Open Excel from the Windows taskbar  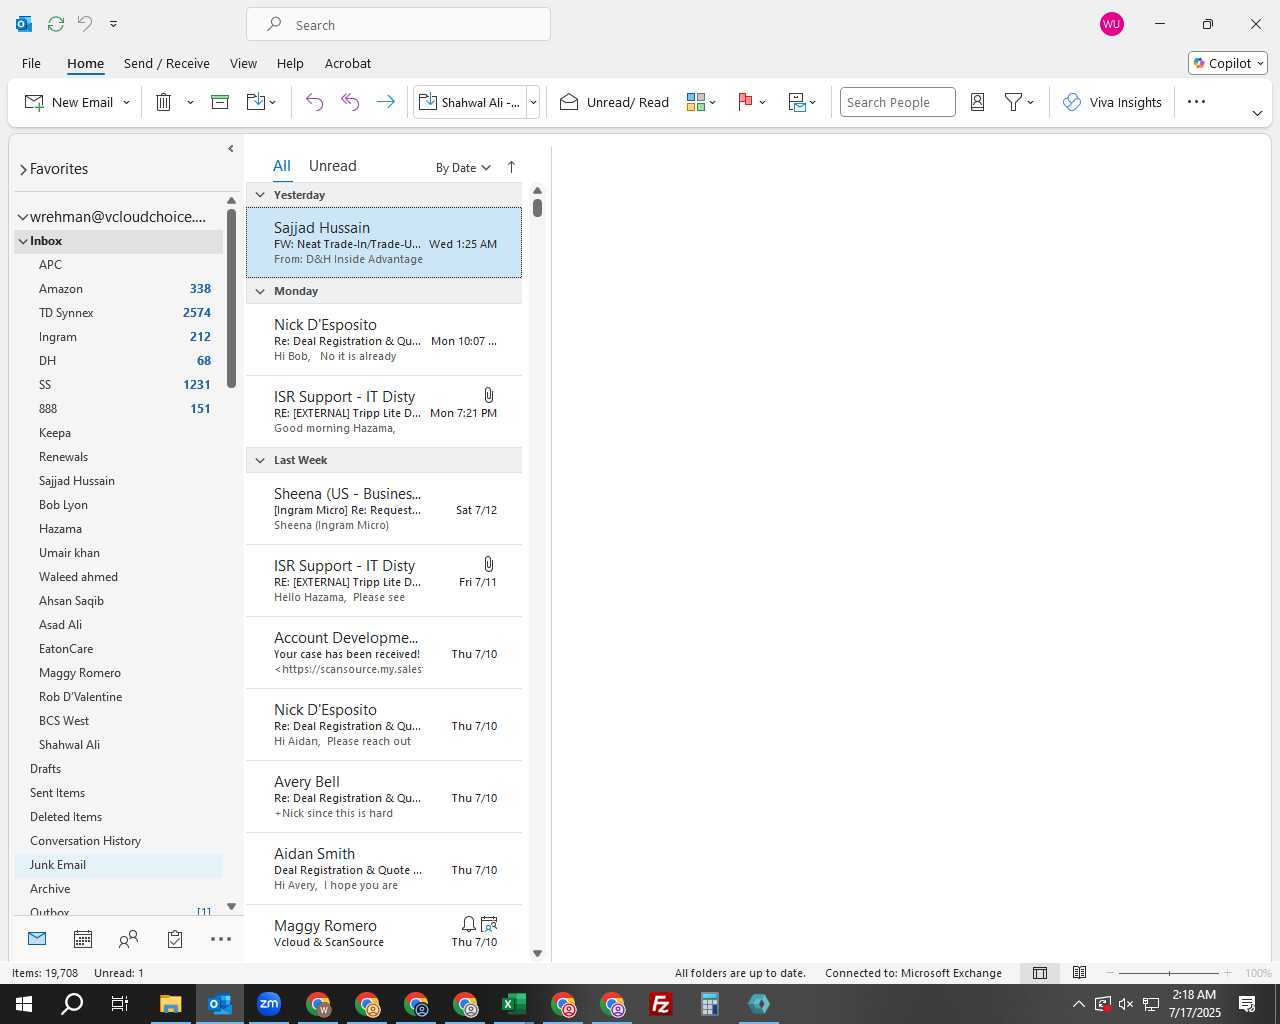pos(514,1004)
